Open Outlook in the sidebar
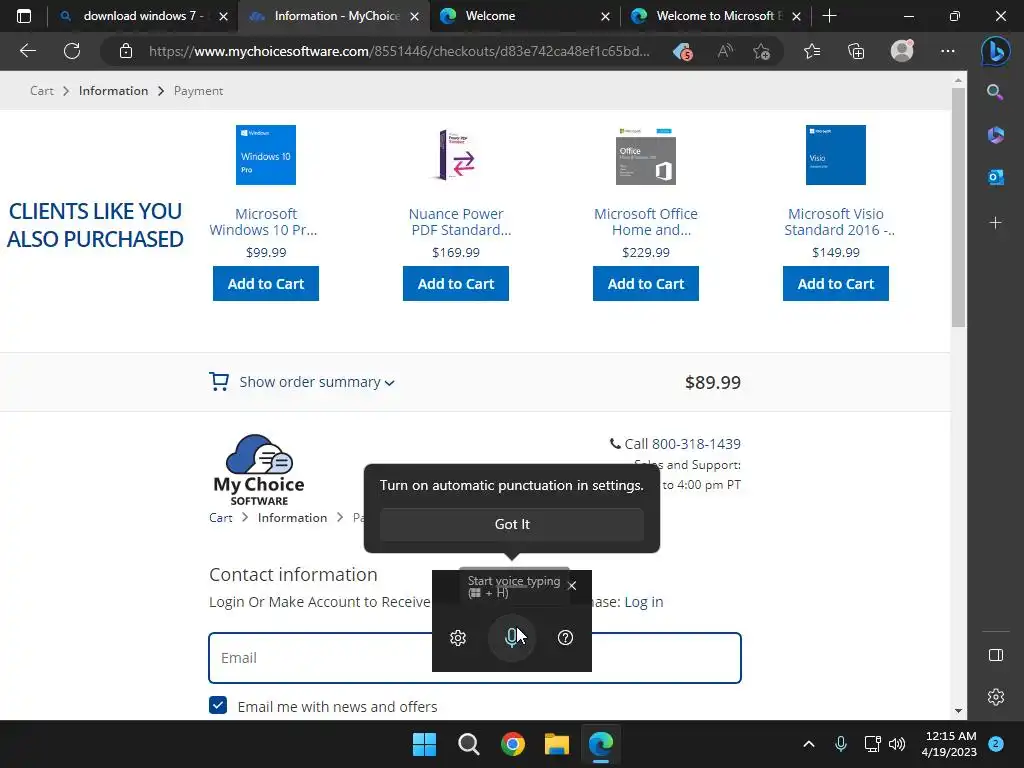 coord(995,177)
